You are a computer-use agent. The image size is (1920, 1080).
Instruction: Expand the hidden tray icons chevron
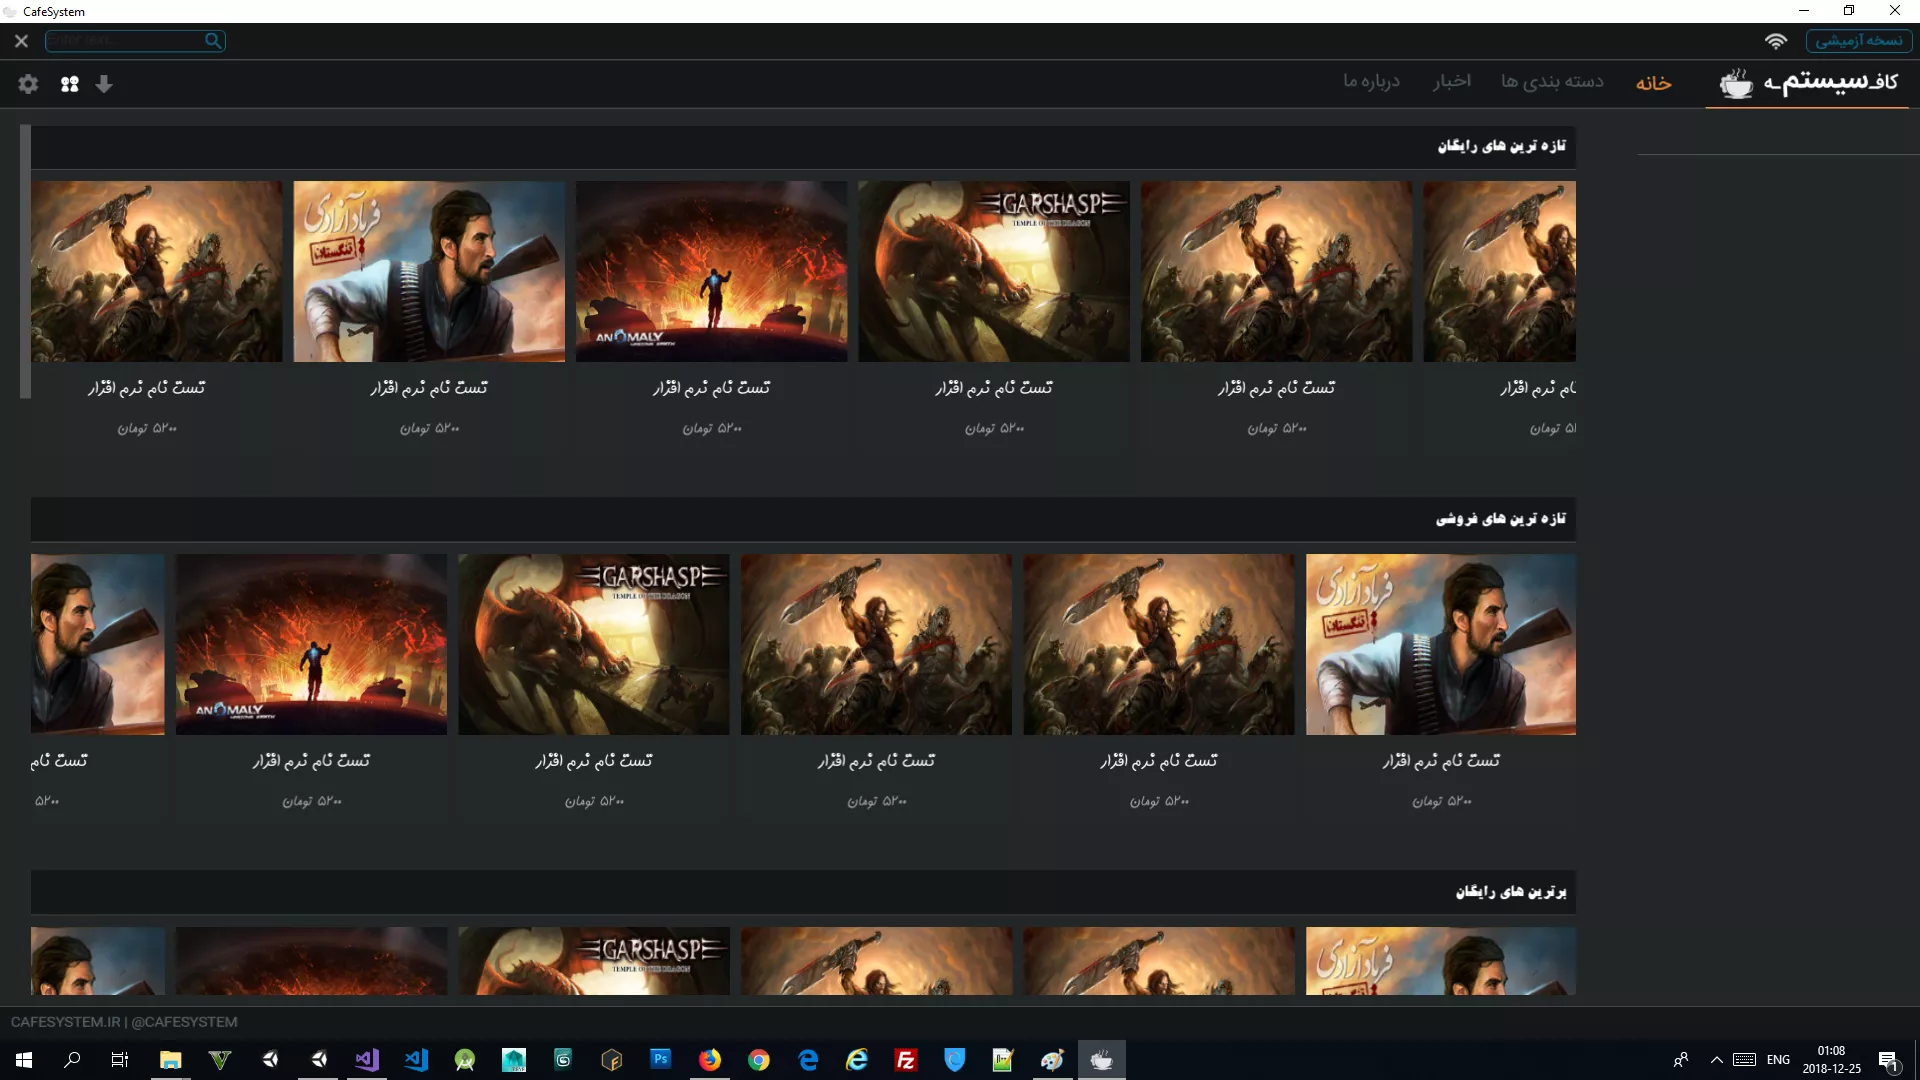[1716, 1060]
